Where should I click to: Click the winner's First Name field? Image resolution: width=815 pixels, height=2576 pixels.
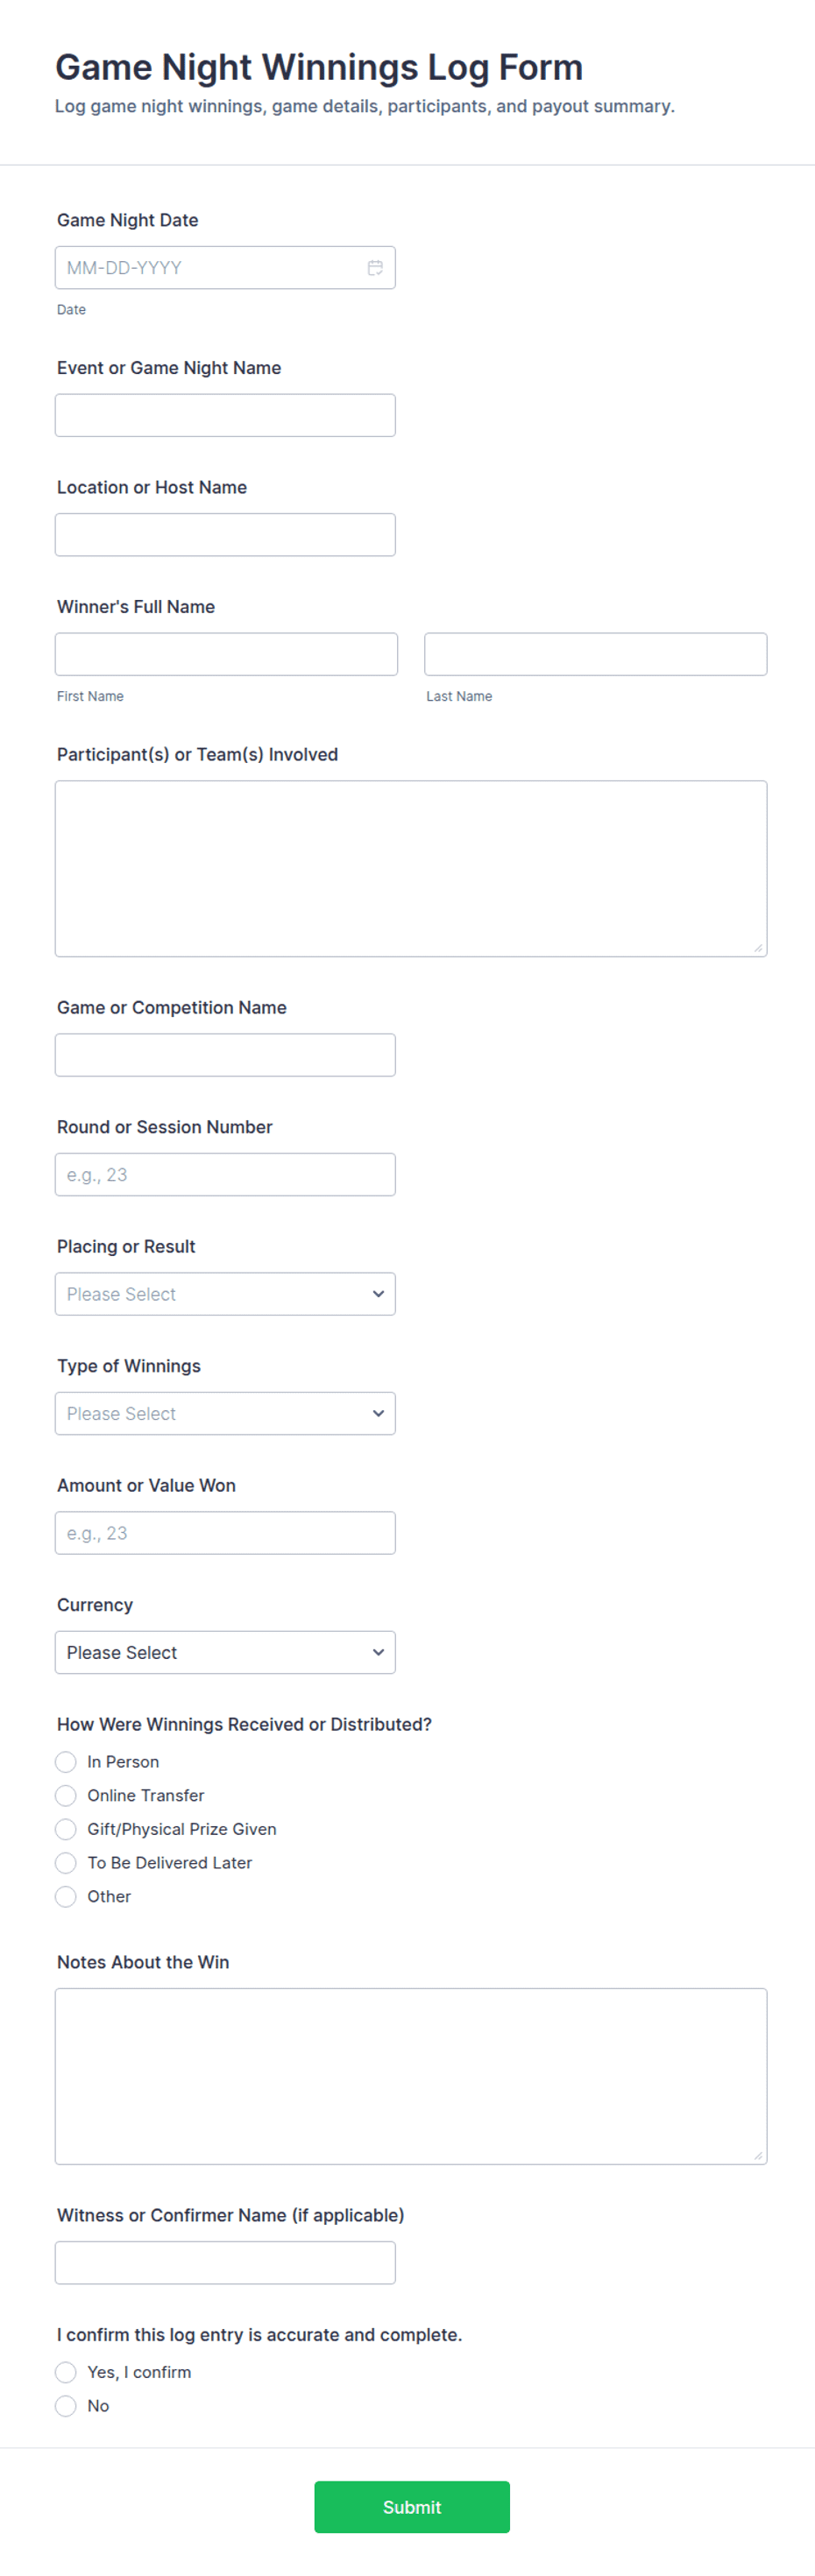tap(226, 654)
